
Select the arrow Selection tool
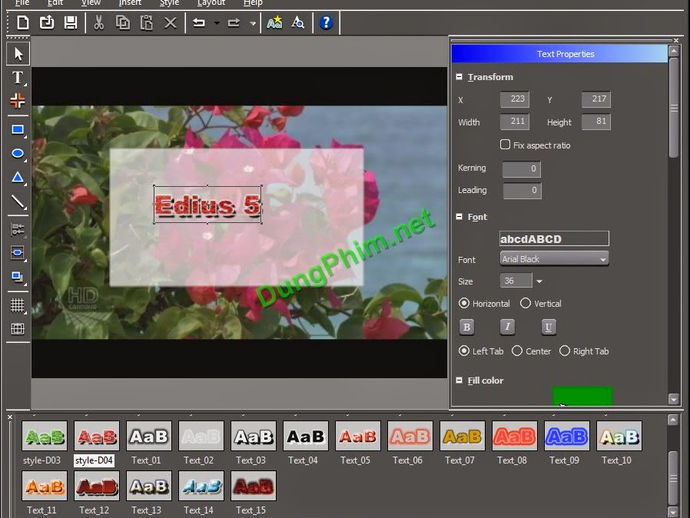click(18, 54)
